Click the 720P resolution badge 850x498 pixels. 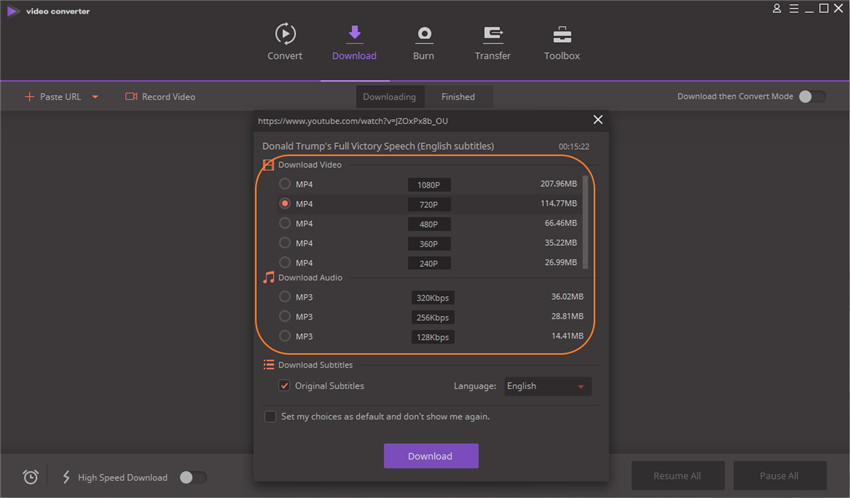click(x=429, y=204)
